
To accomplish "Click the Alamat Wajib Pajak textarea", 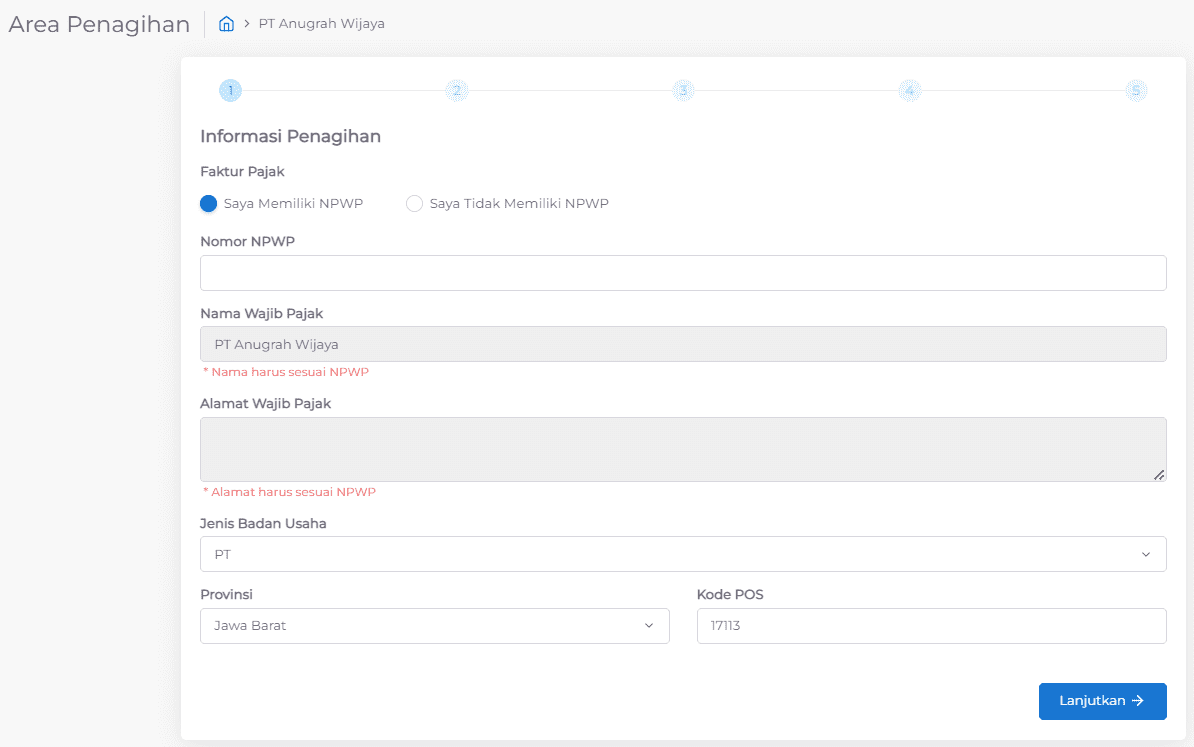I will point(683,449).
